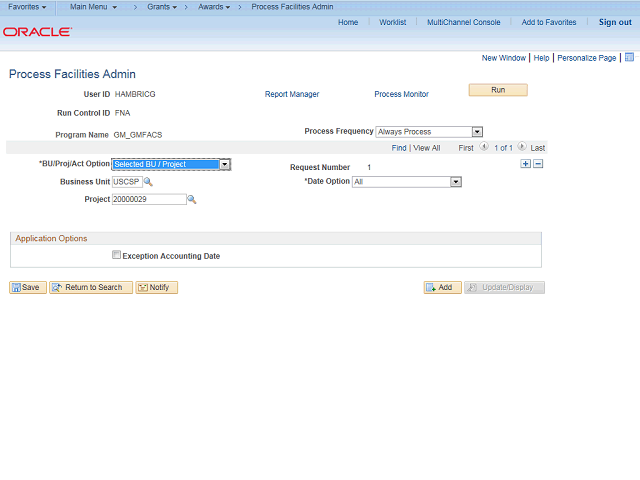Click the Notify button

(x=157, y=287)
